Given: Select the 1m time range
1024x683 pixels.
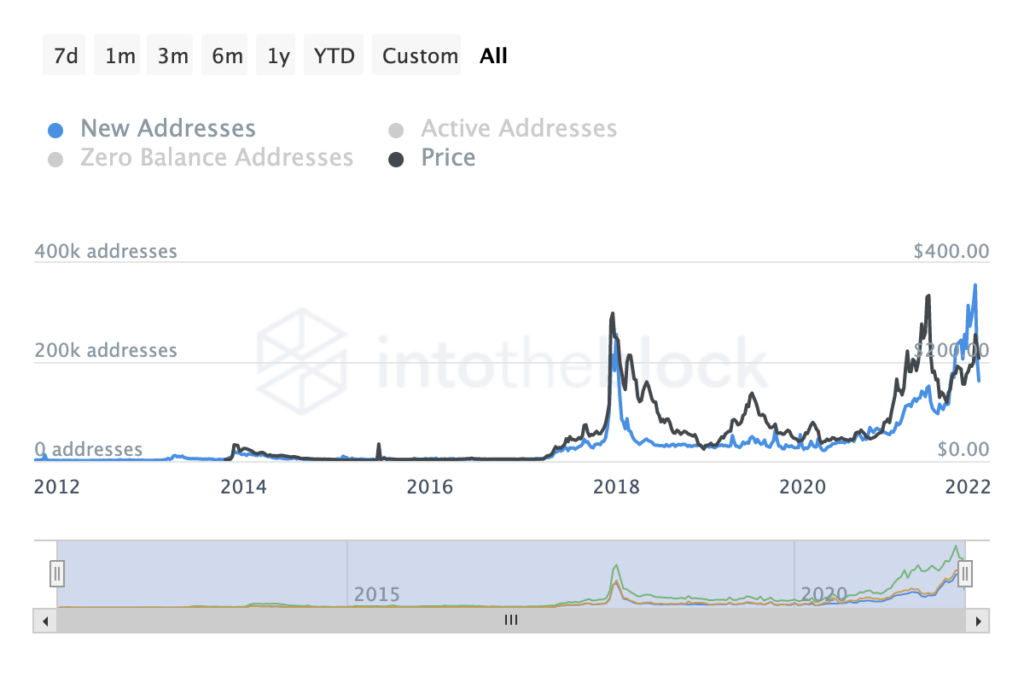Looking at the screenshot, I should [118, 56].
